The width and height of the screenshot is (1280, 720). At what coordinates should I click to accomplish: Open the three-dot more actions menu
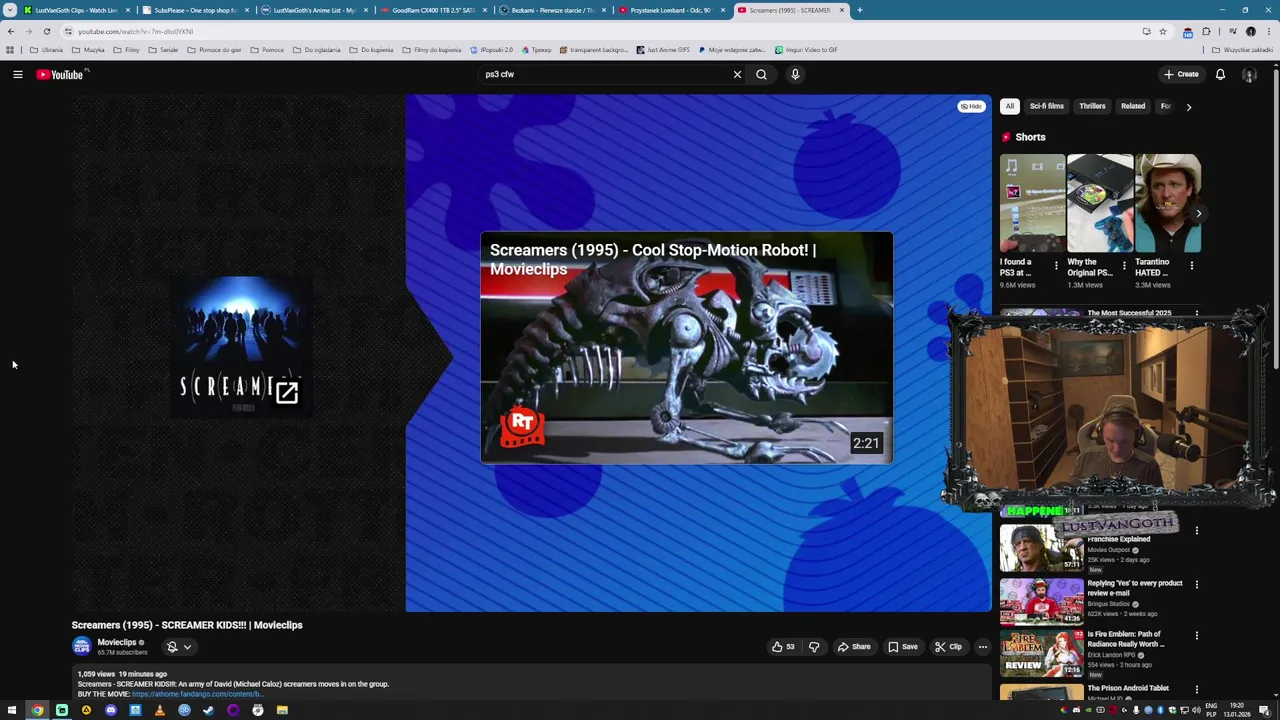tap(982, 647)
